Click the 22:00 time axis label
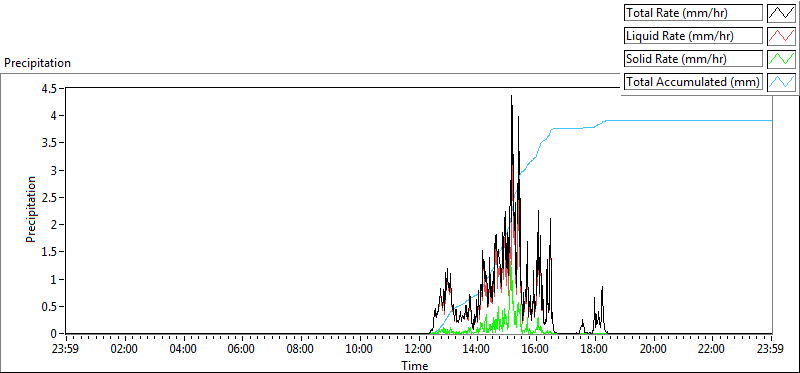This screenshot has width=800, height=373. 712,349
